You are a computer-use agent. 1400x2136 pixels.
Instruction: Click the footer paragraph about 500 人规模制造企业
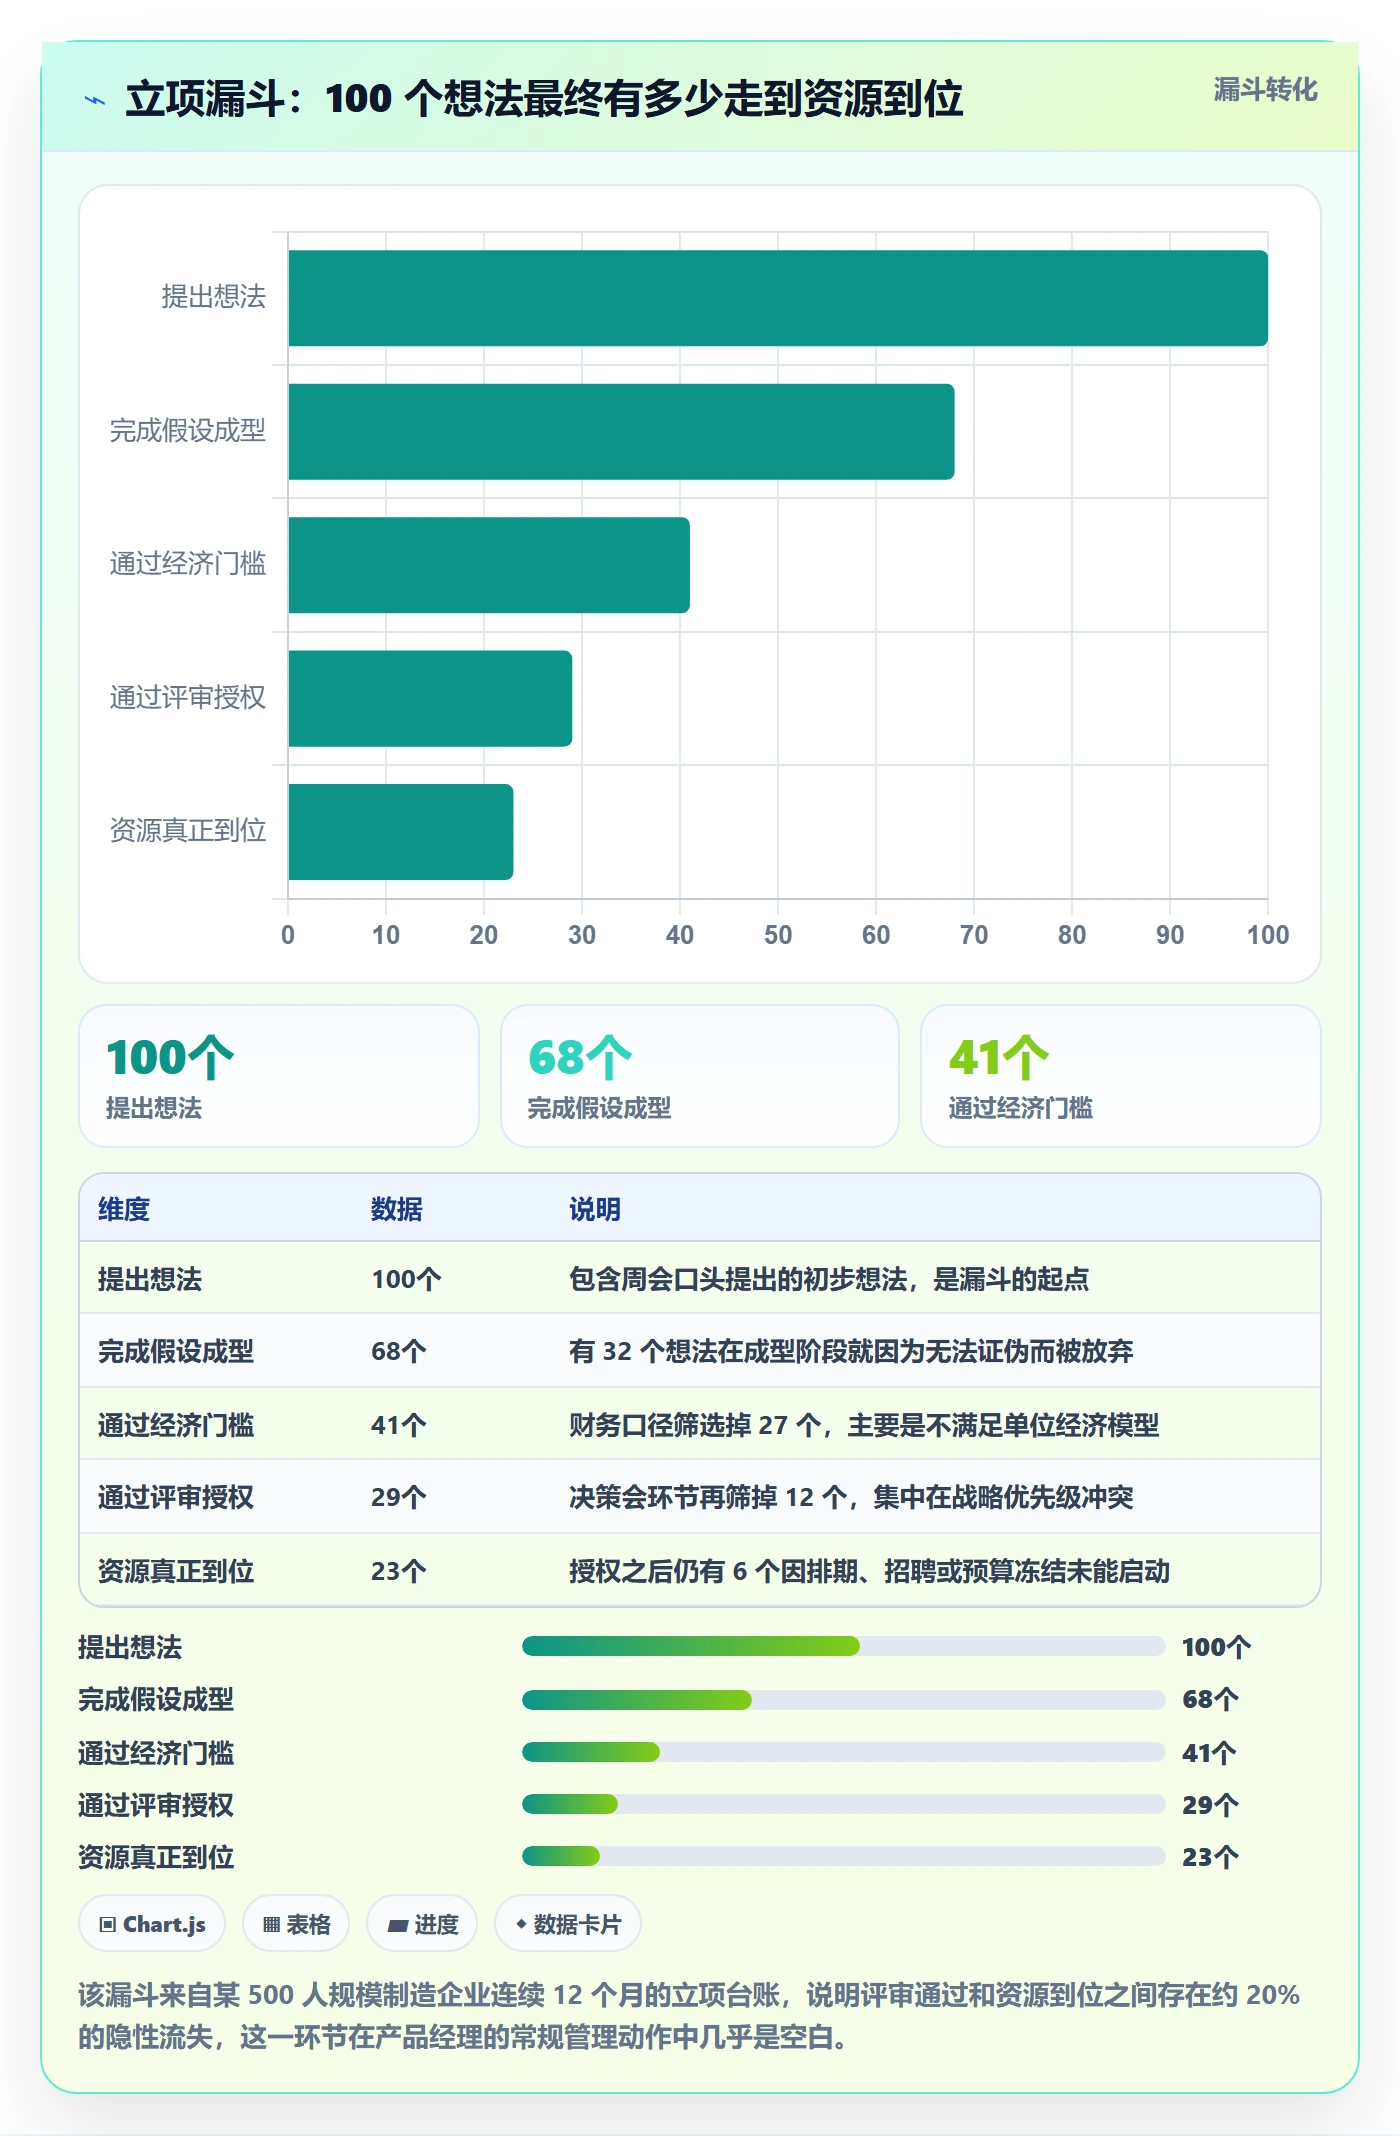(x=689, y=2016)
